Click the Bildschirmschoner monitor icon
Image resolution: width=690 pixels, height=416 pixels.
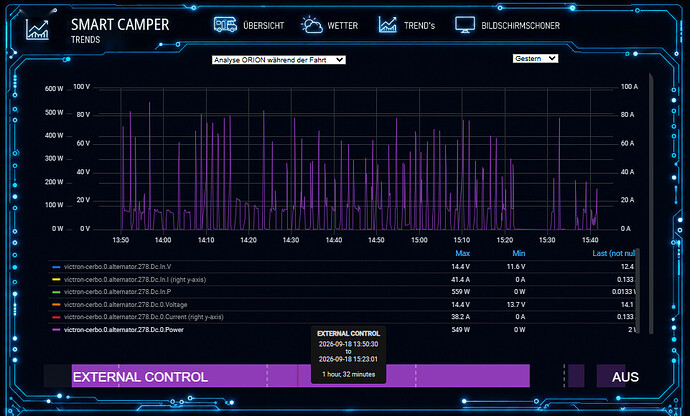coord(465,25)
